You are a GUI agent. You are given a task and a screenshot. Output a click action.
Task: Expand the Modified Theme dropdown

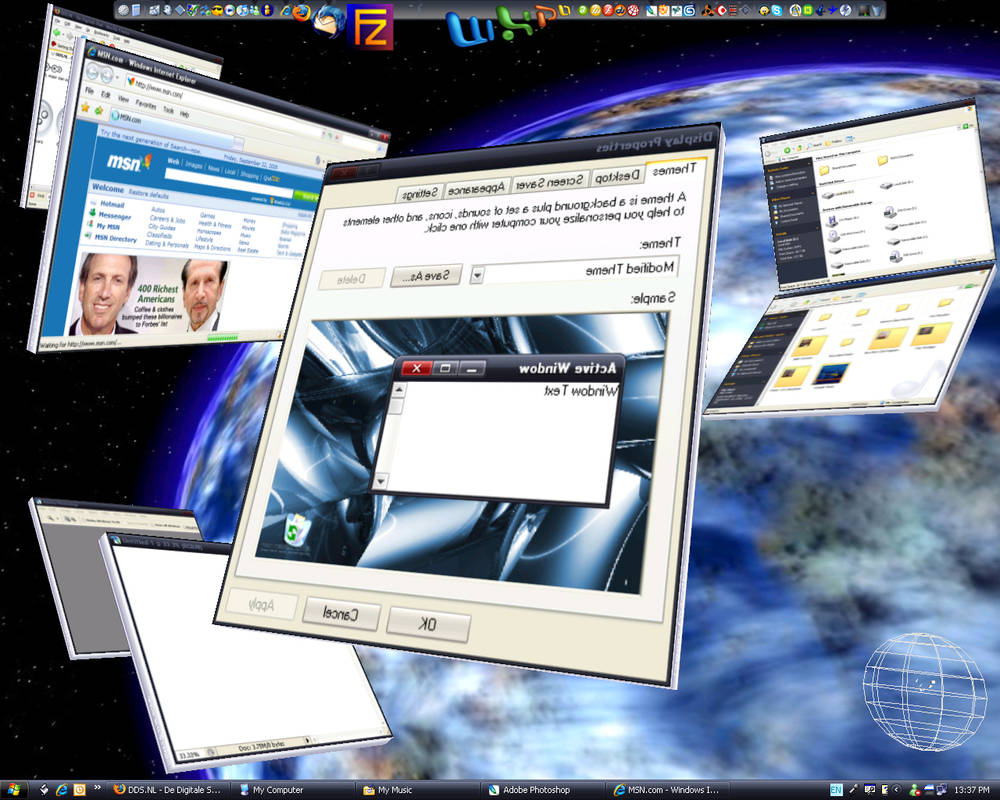pos(479,276)
